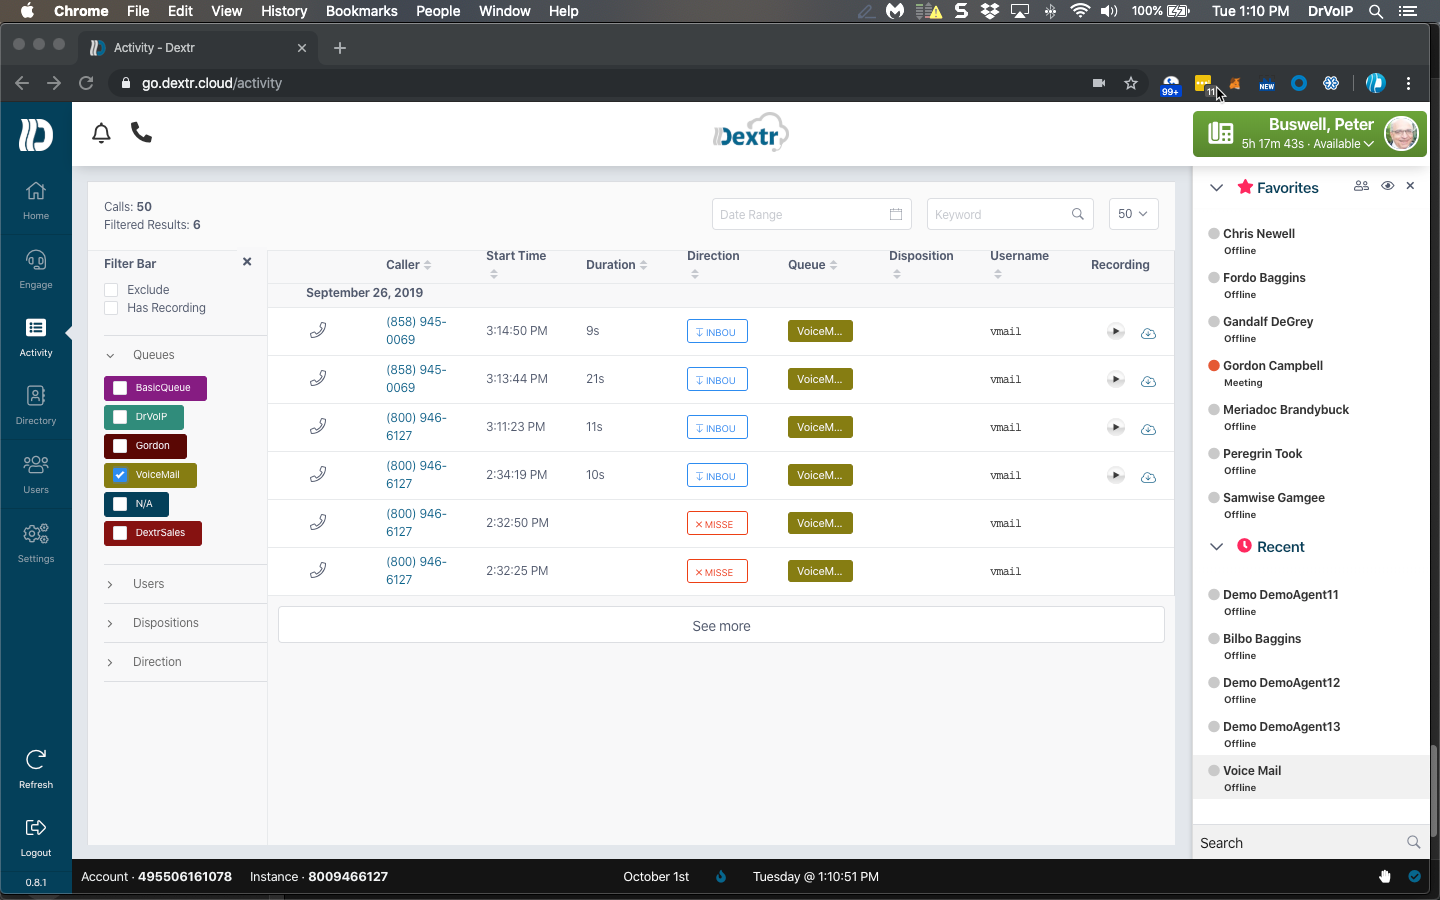Expand the Dispositions filter section
The width and height of the screenshot is (1440, 900).
110,623
